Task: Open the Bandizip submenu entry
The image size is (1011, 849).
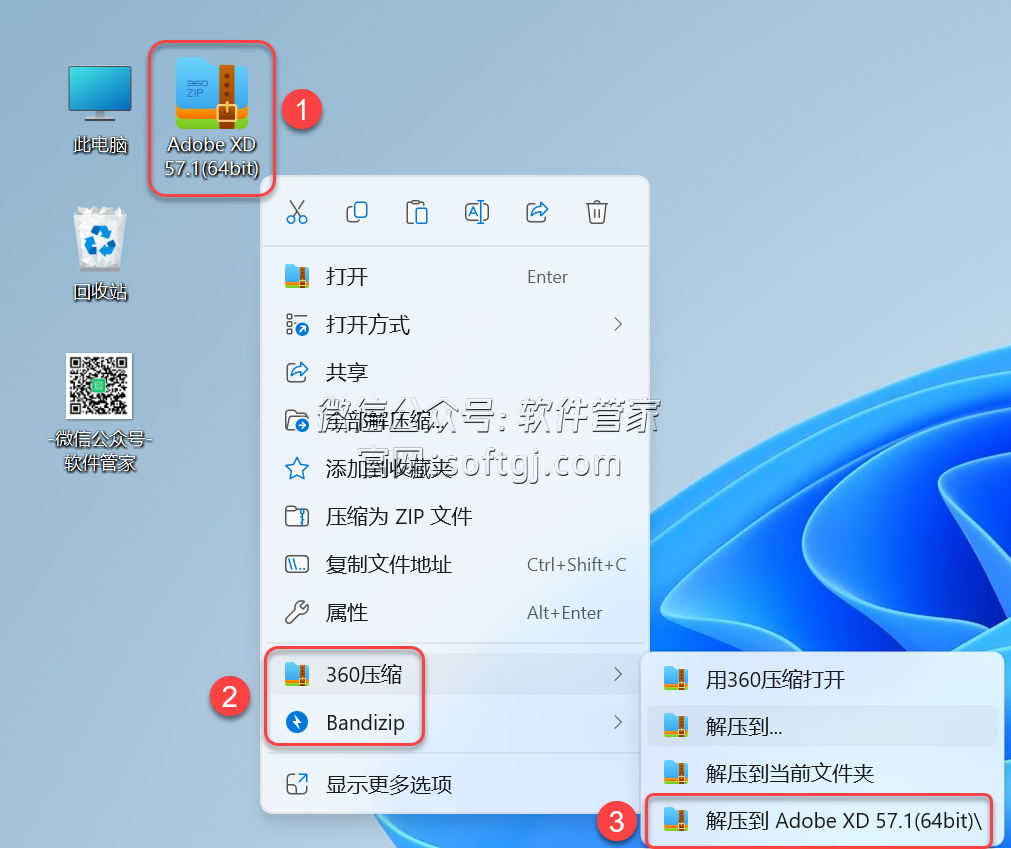Action: coord(455,722)
